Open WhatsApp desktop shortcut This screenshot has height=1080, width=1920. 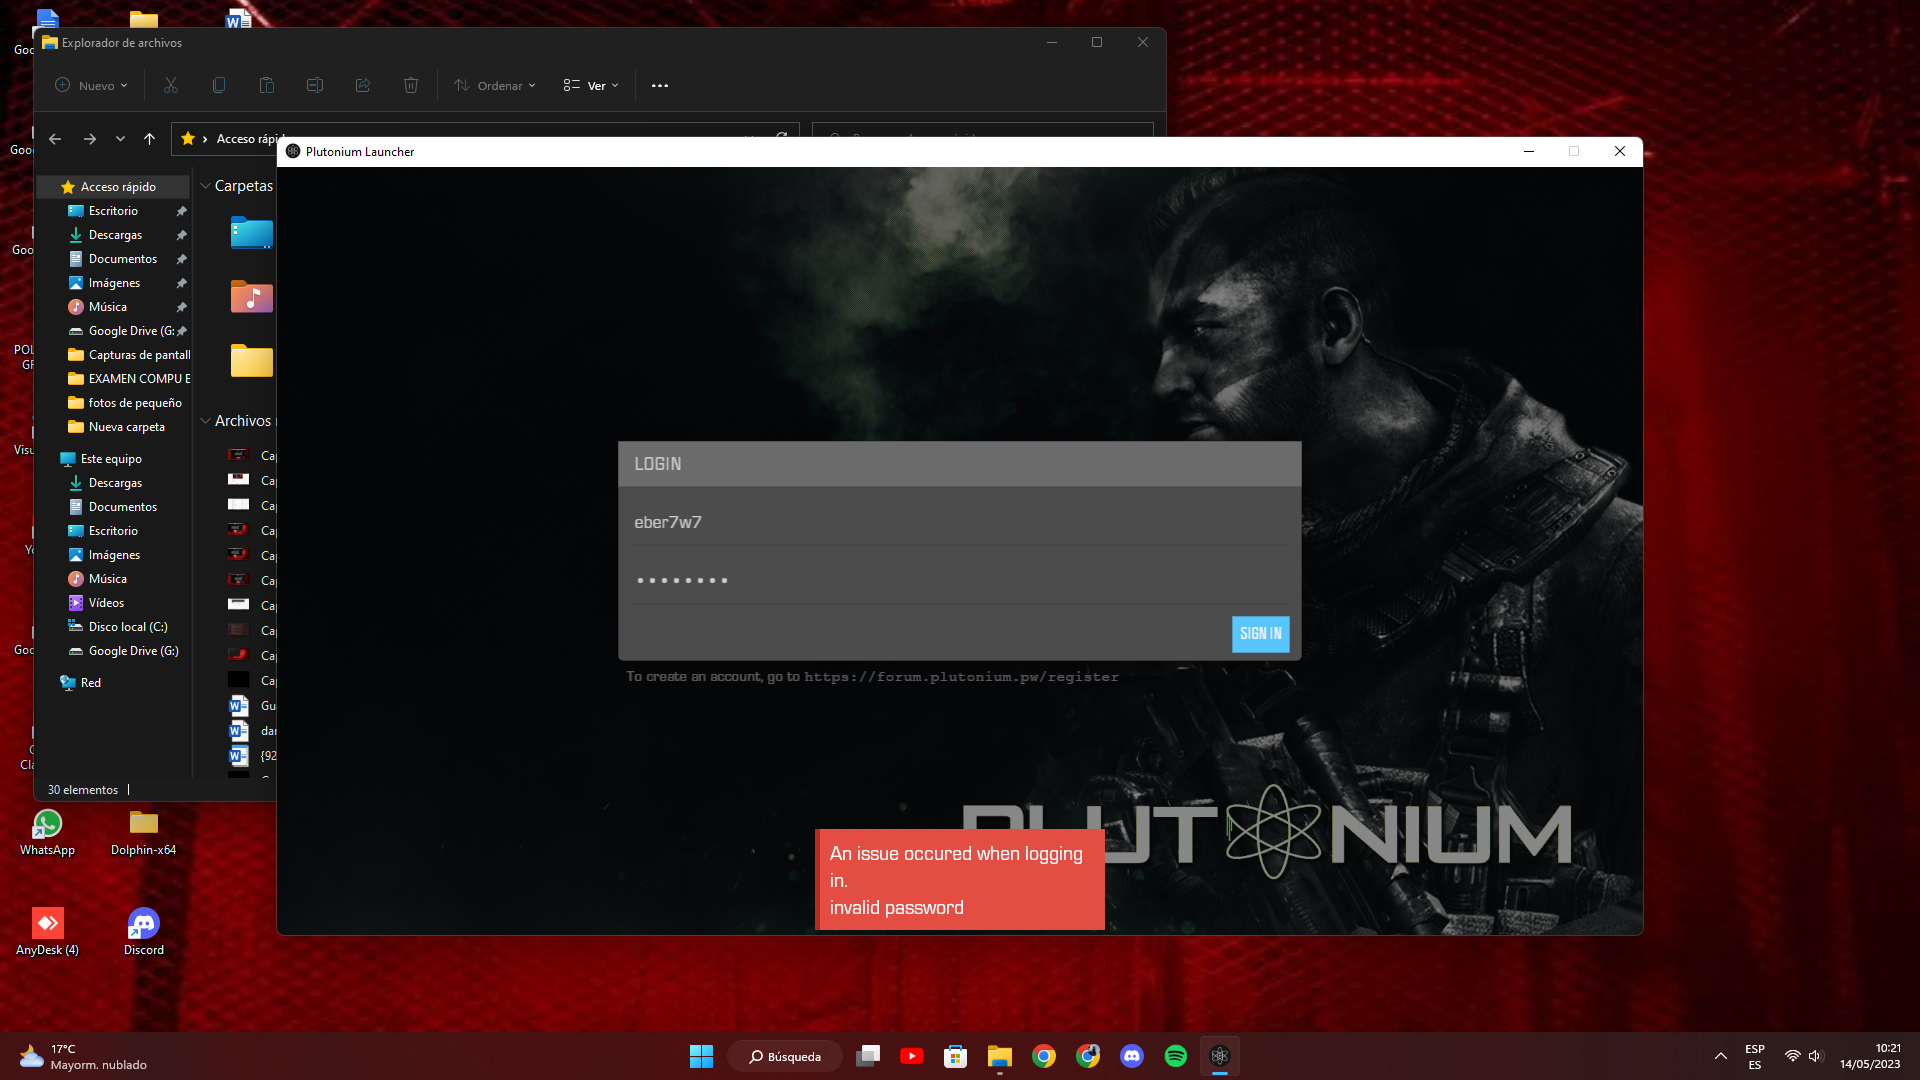(47, 833)
